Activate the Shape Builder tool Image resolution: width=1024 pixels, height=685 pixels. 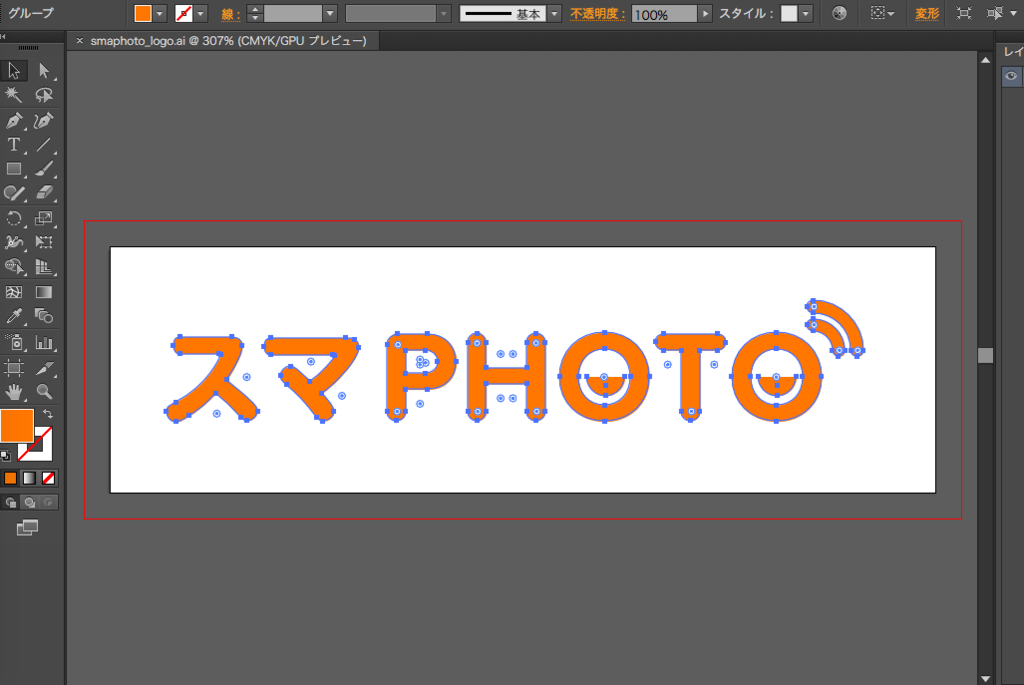(14, 267)
